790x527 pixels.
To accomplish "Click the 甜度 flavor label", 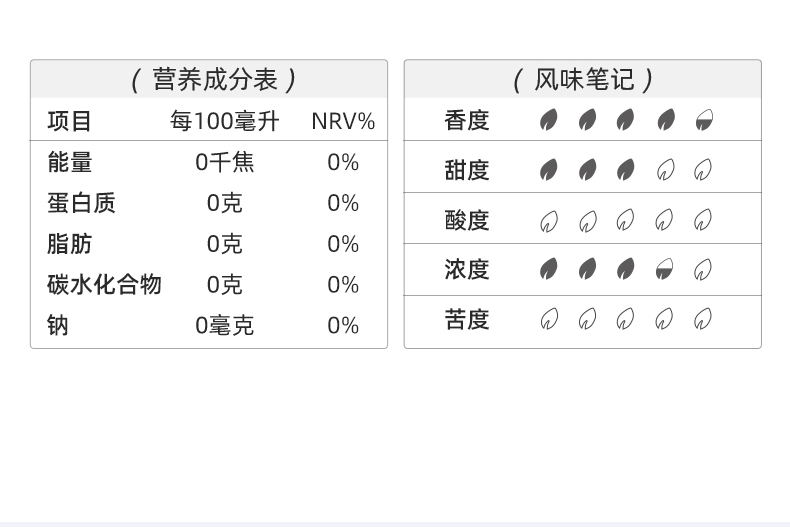I will [x=467, y=170].
